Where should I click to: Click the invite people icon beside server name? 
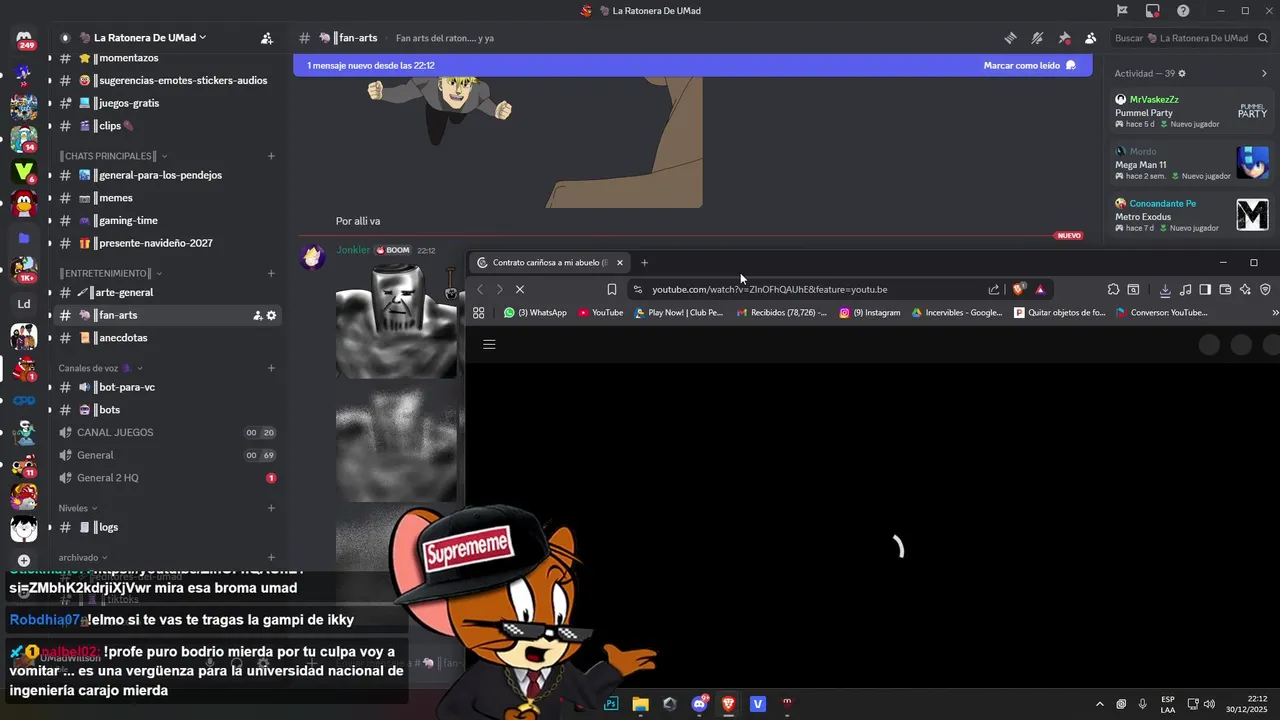(x=267, y=38)
